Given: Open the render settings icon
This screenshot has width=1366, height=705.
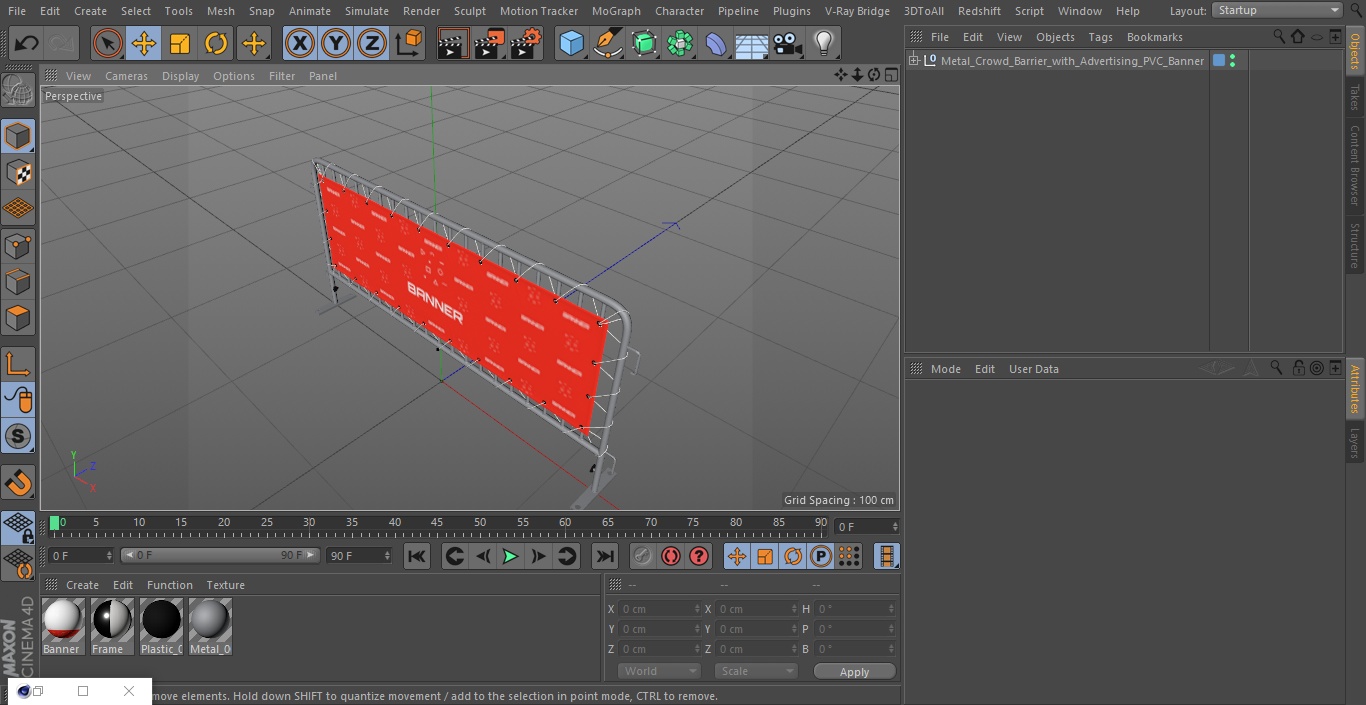Looking at the screenshot, I should [525, 43].
